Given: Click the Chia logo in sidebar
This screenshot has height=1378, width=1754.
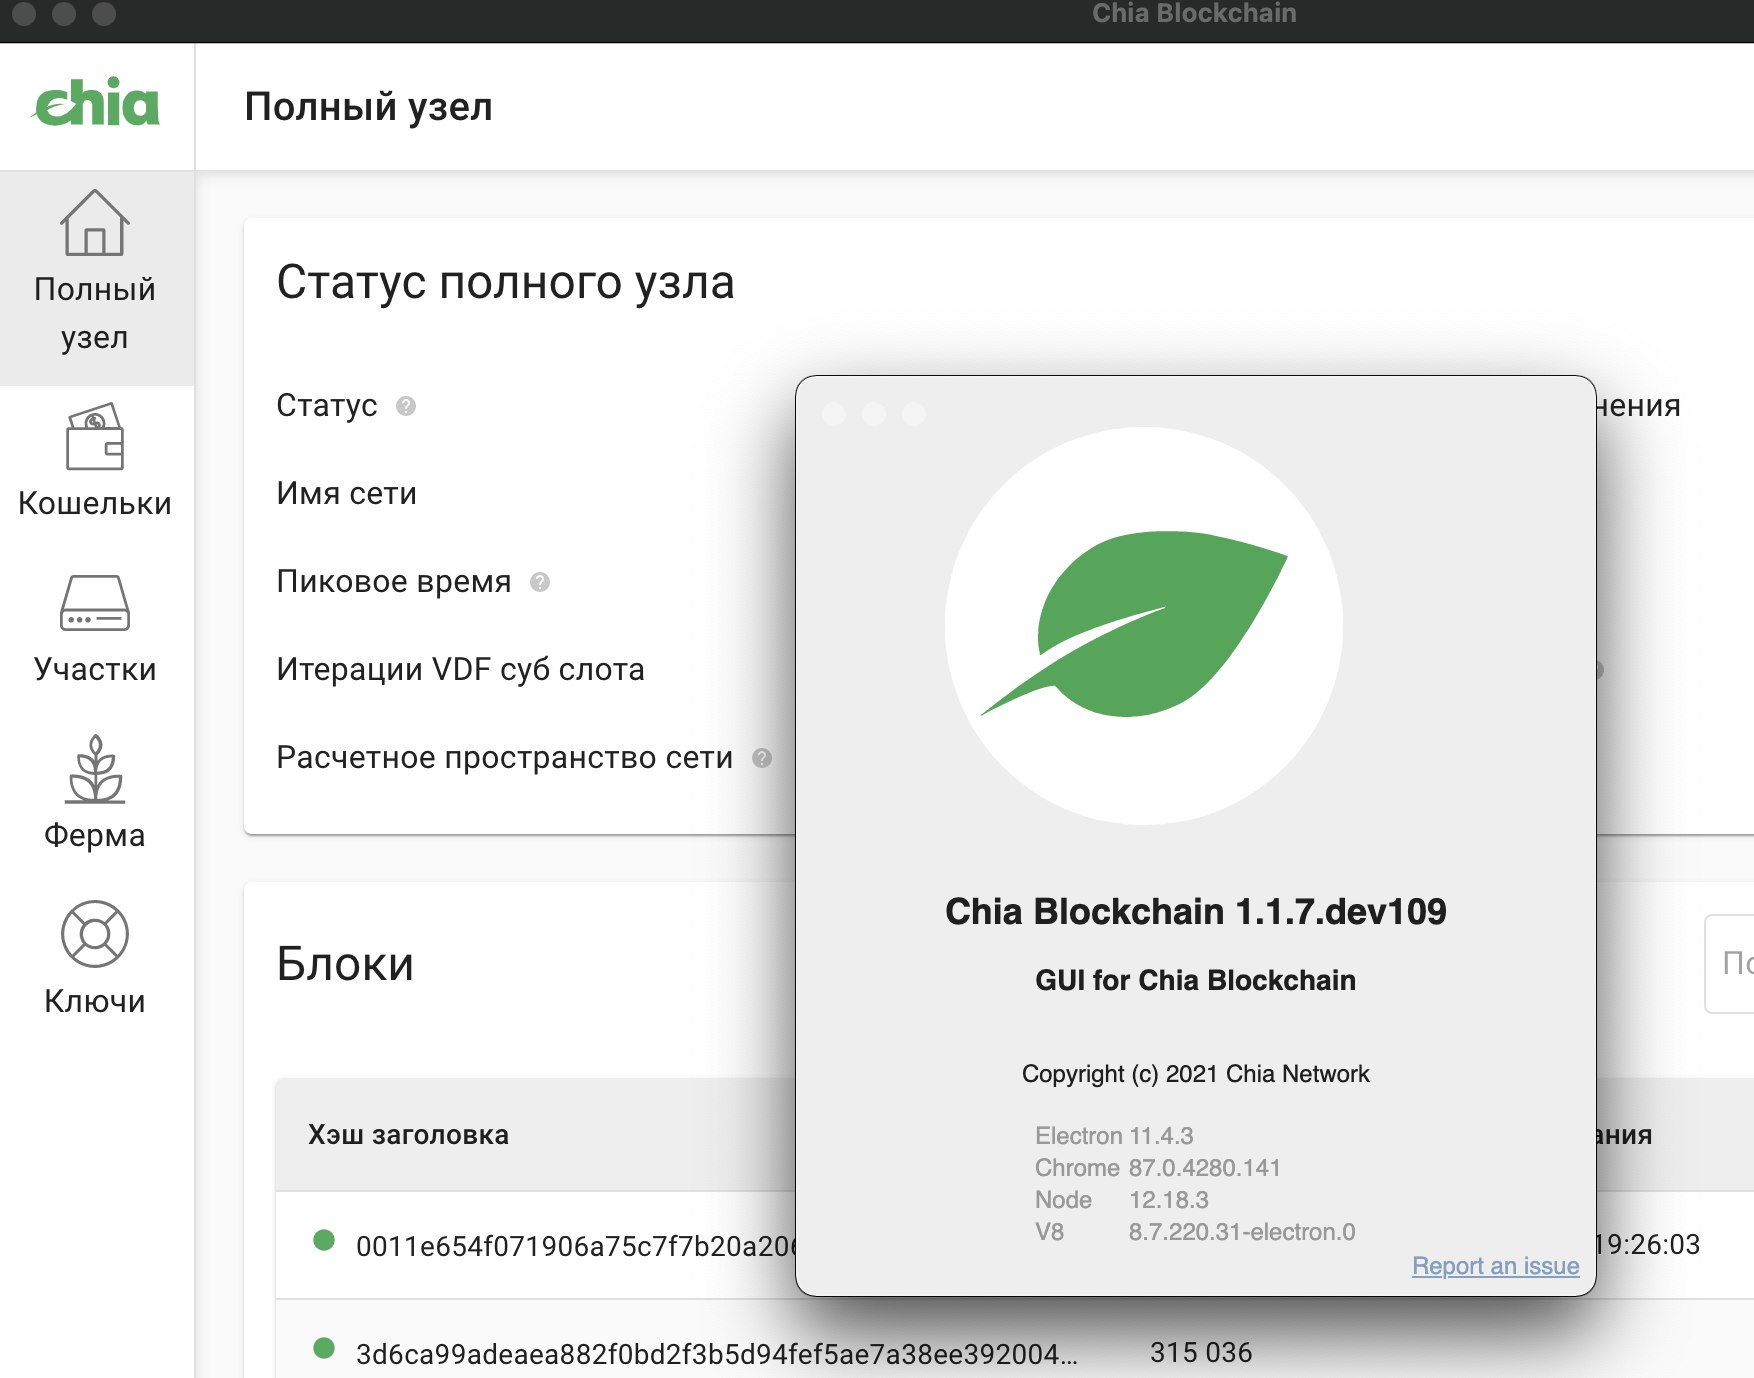Looking at the screenshot, I should (x=96, y=103).
